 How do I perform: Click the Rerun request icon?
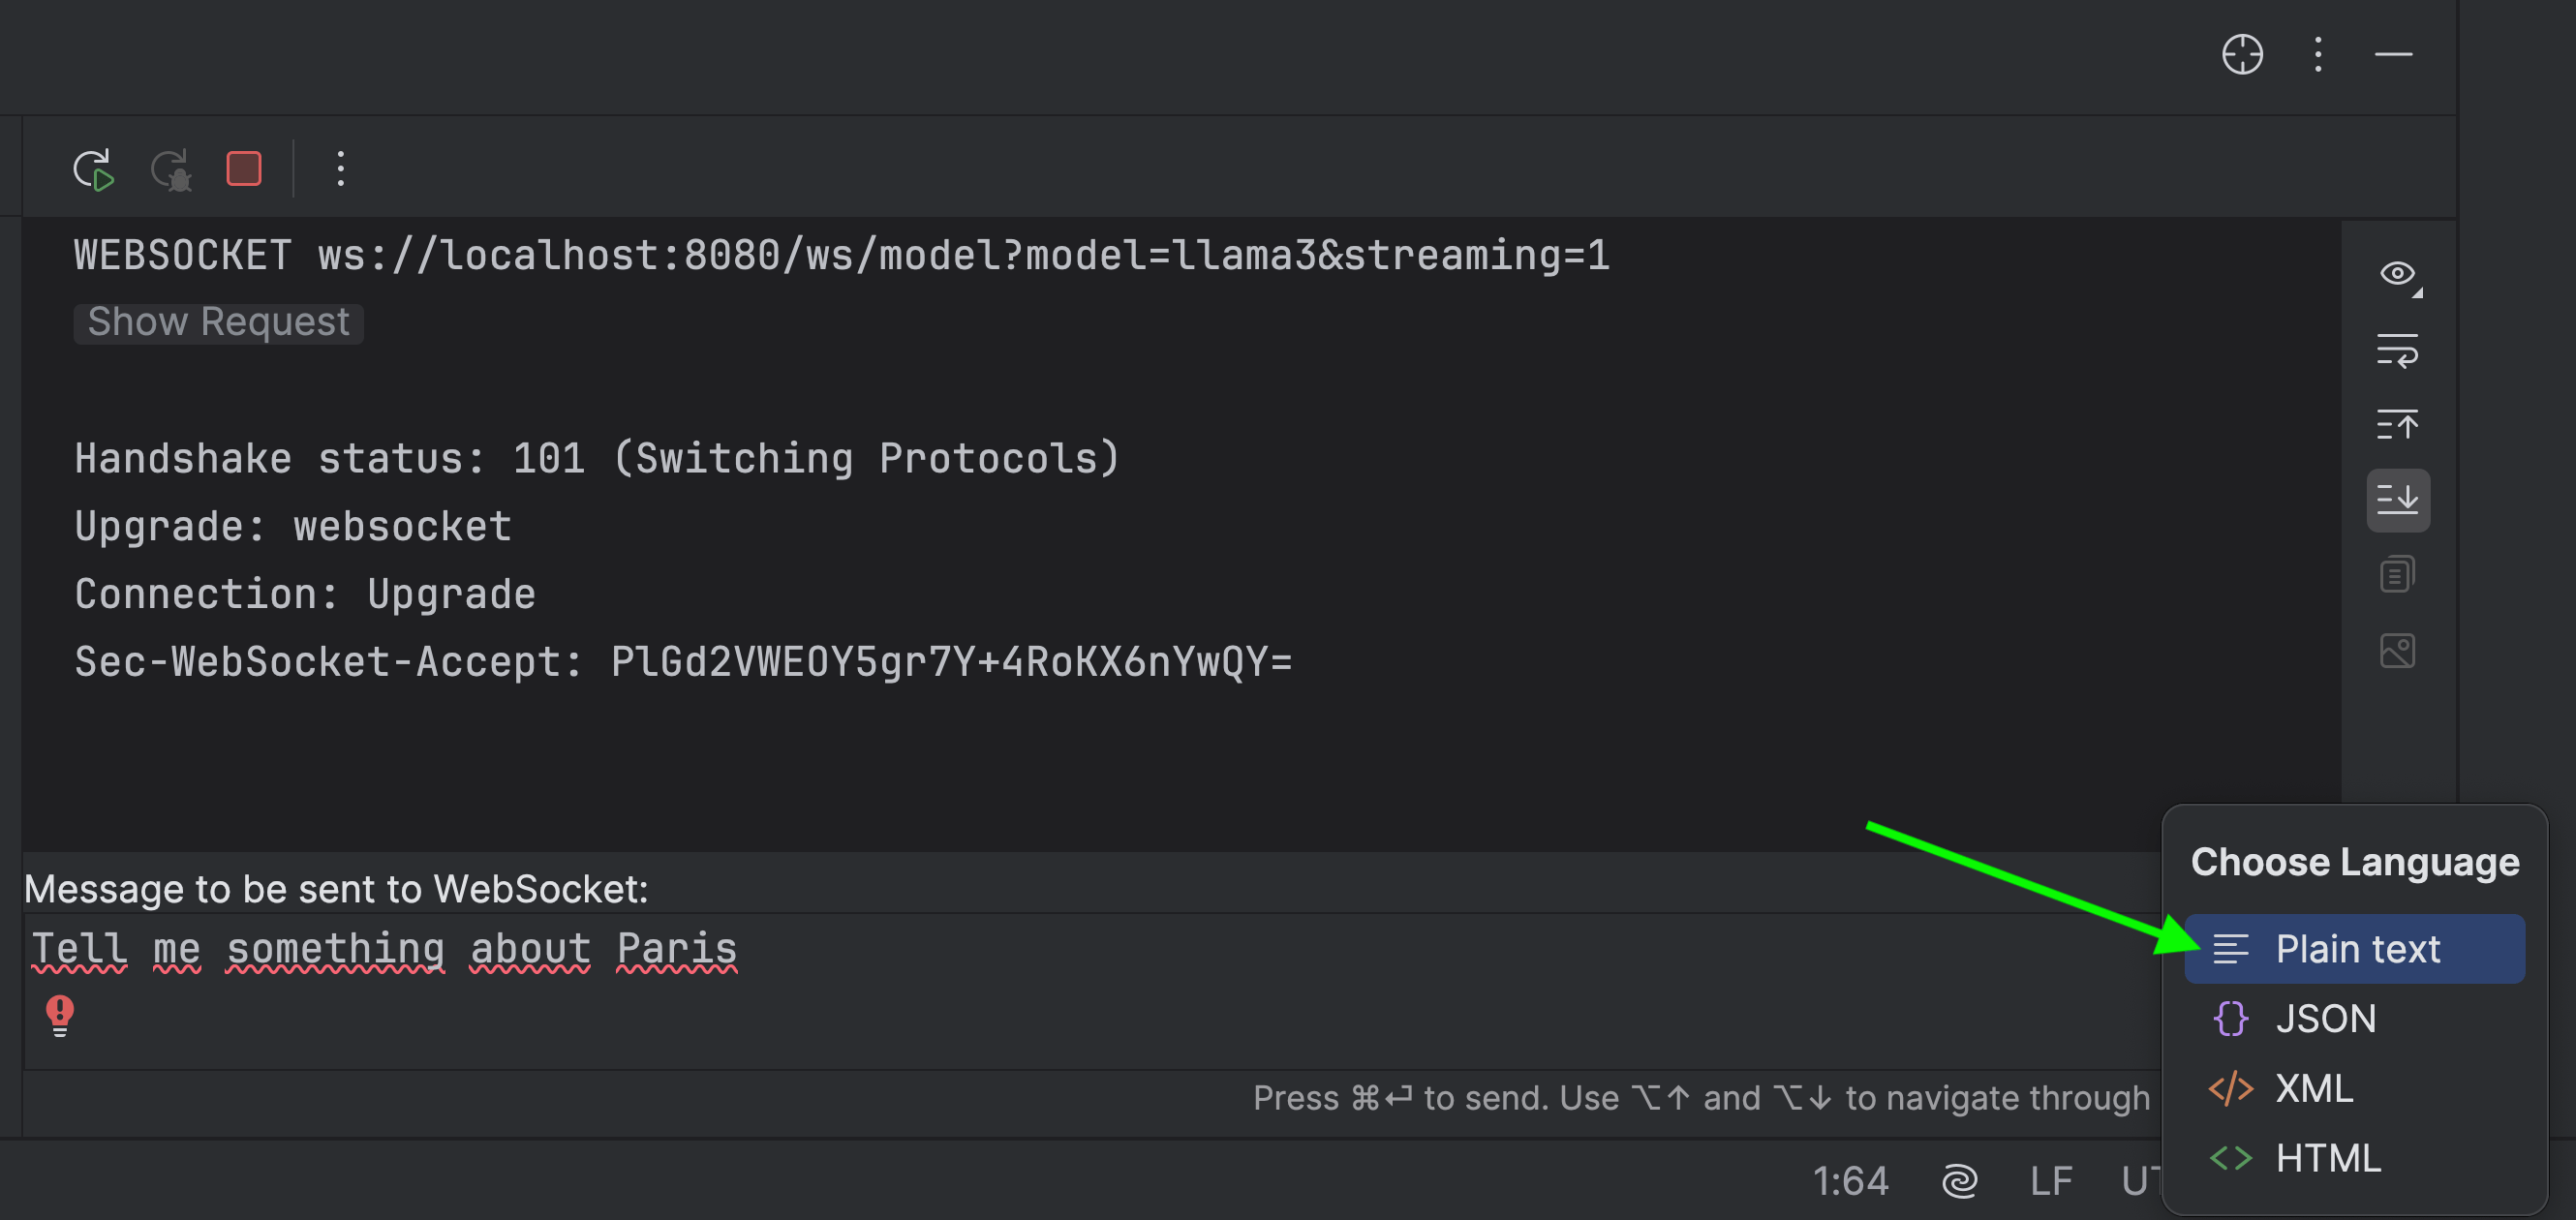tap(93, 169)
